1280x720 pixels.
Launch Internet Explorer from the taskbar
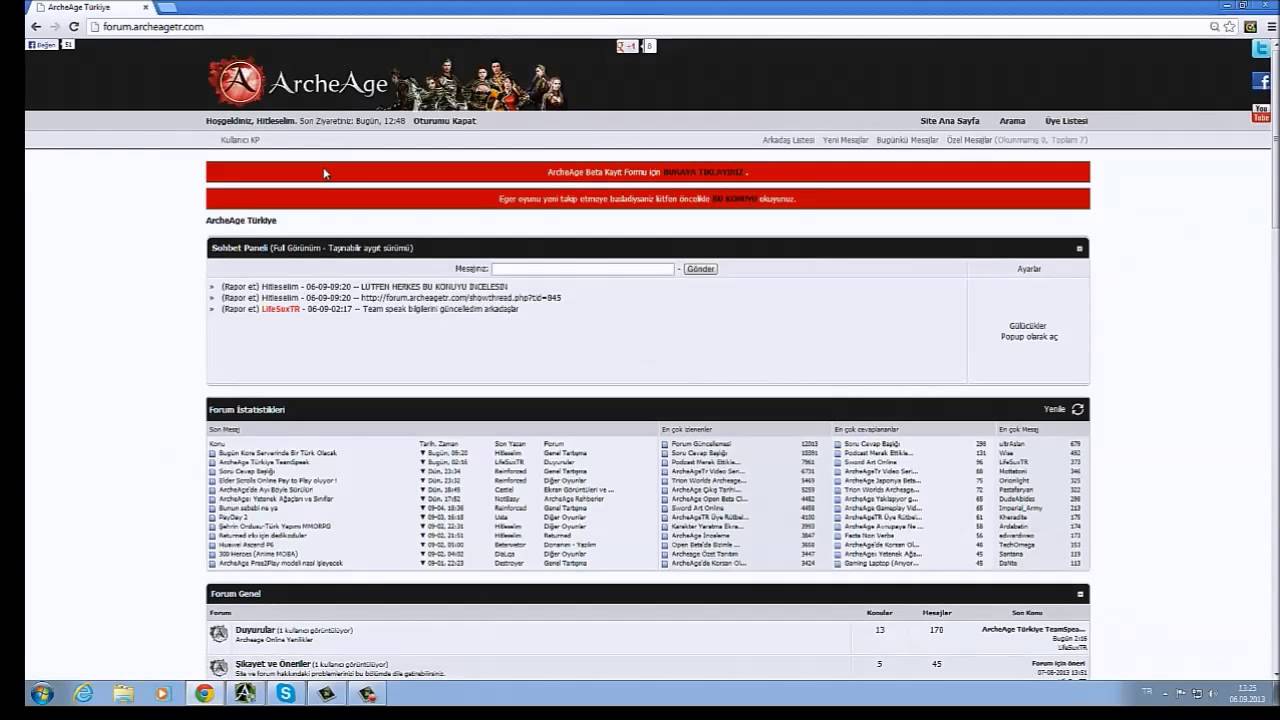point(83,693)
